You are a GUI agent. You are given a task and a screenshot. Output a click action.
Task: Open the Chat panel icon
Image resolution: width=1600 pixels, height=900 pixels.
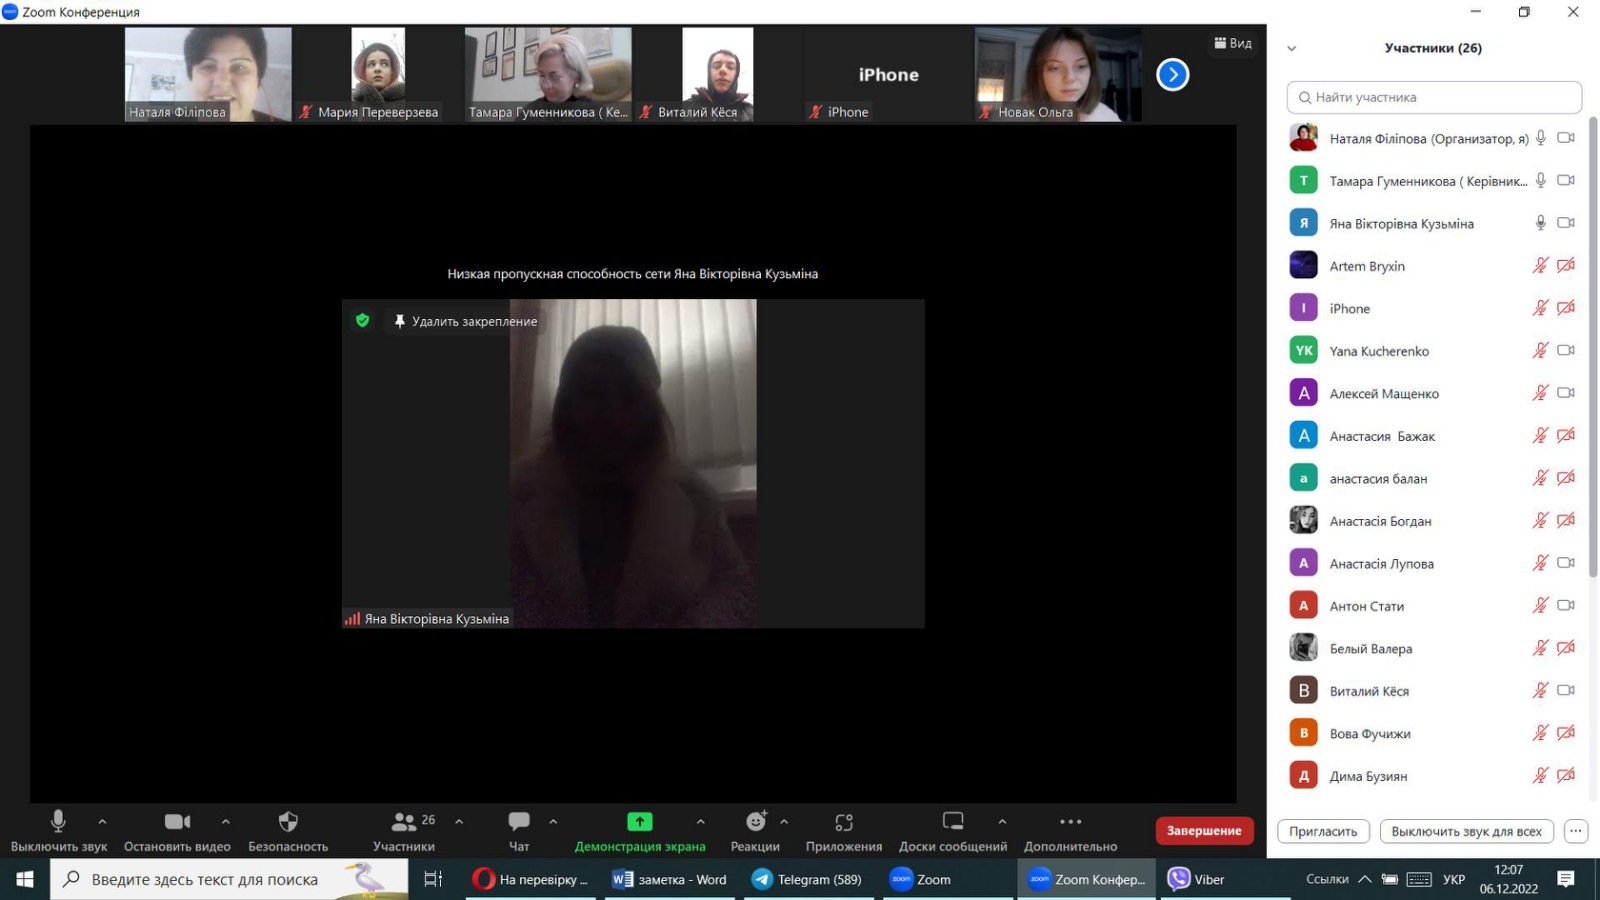[x=519, y=822]
